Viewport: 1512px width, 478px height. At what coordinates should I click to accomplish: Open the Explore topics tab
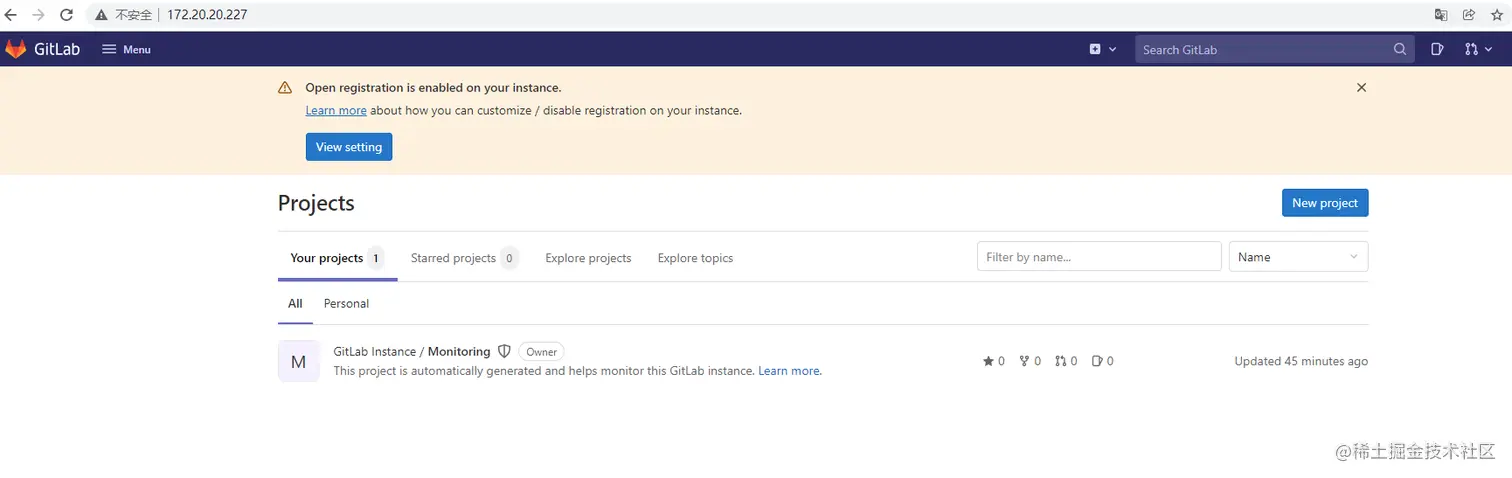695,258
